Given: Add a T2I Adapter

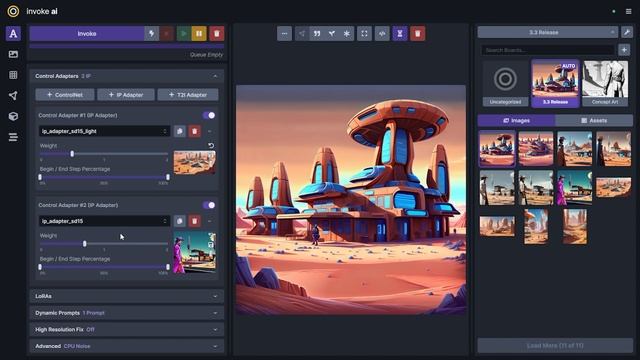Looking at the screenshot, I should (188, 95).
